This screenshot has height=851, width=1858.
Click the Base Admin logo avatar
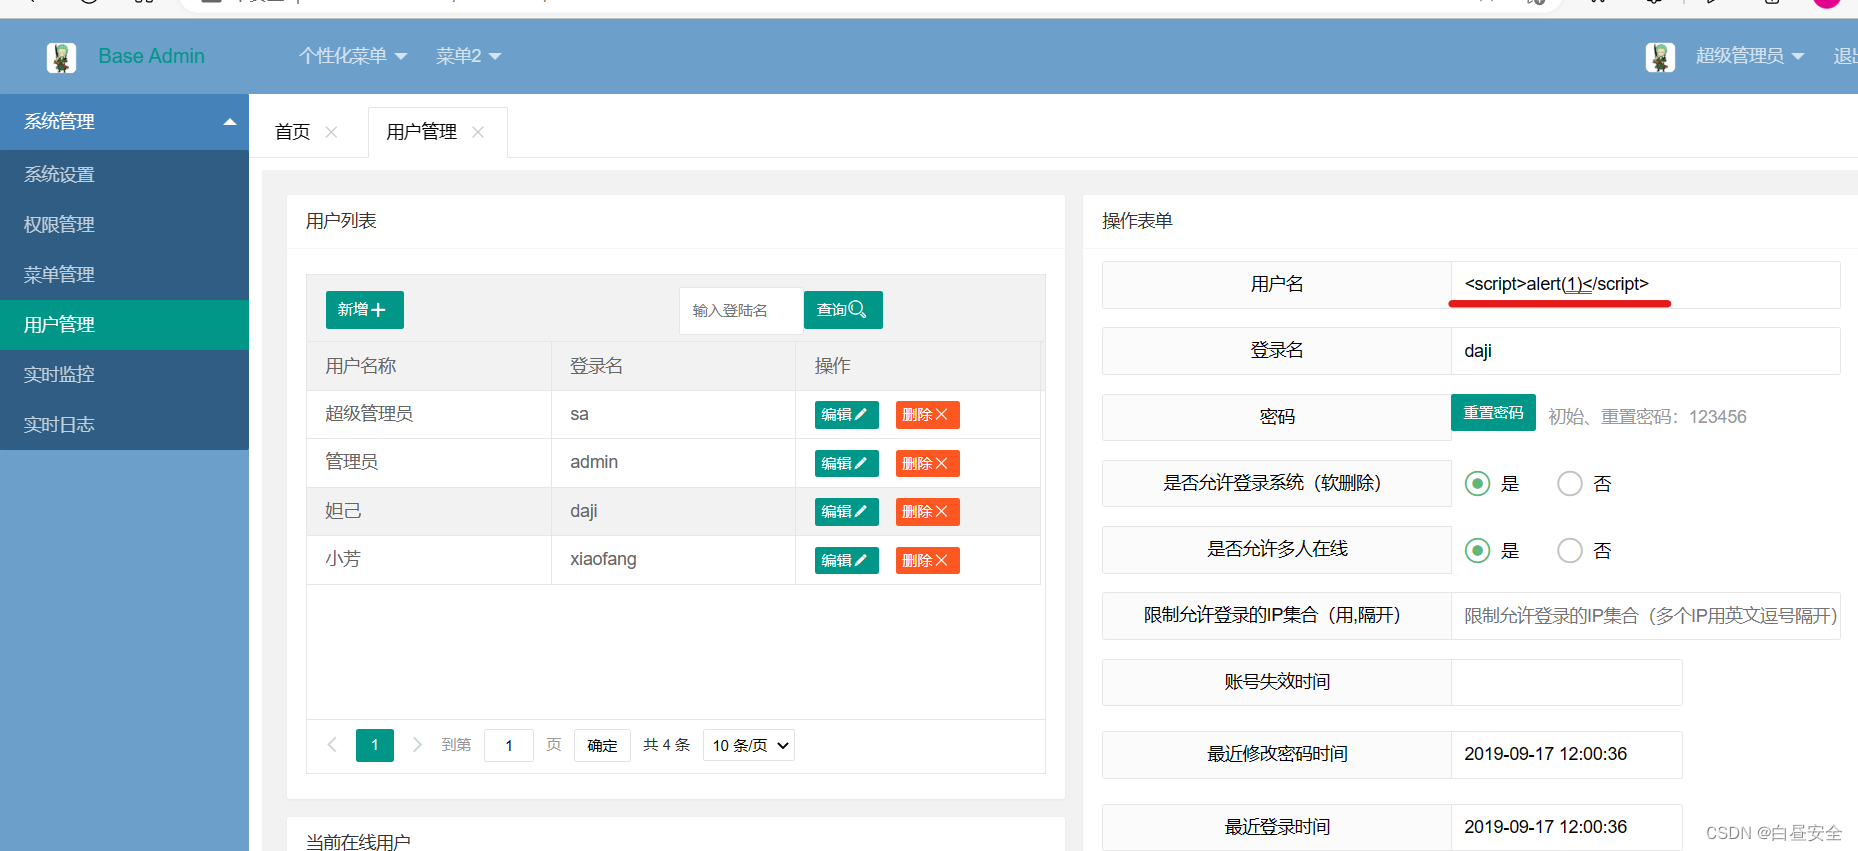[61, 57]
